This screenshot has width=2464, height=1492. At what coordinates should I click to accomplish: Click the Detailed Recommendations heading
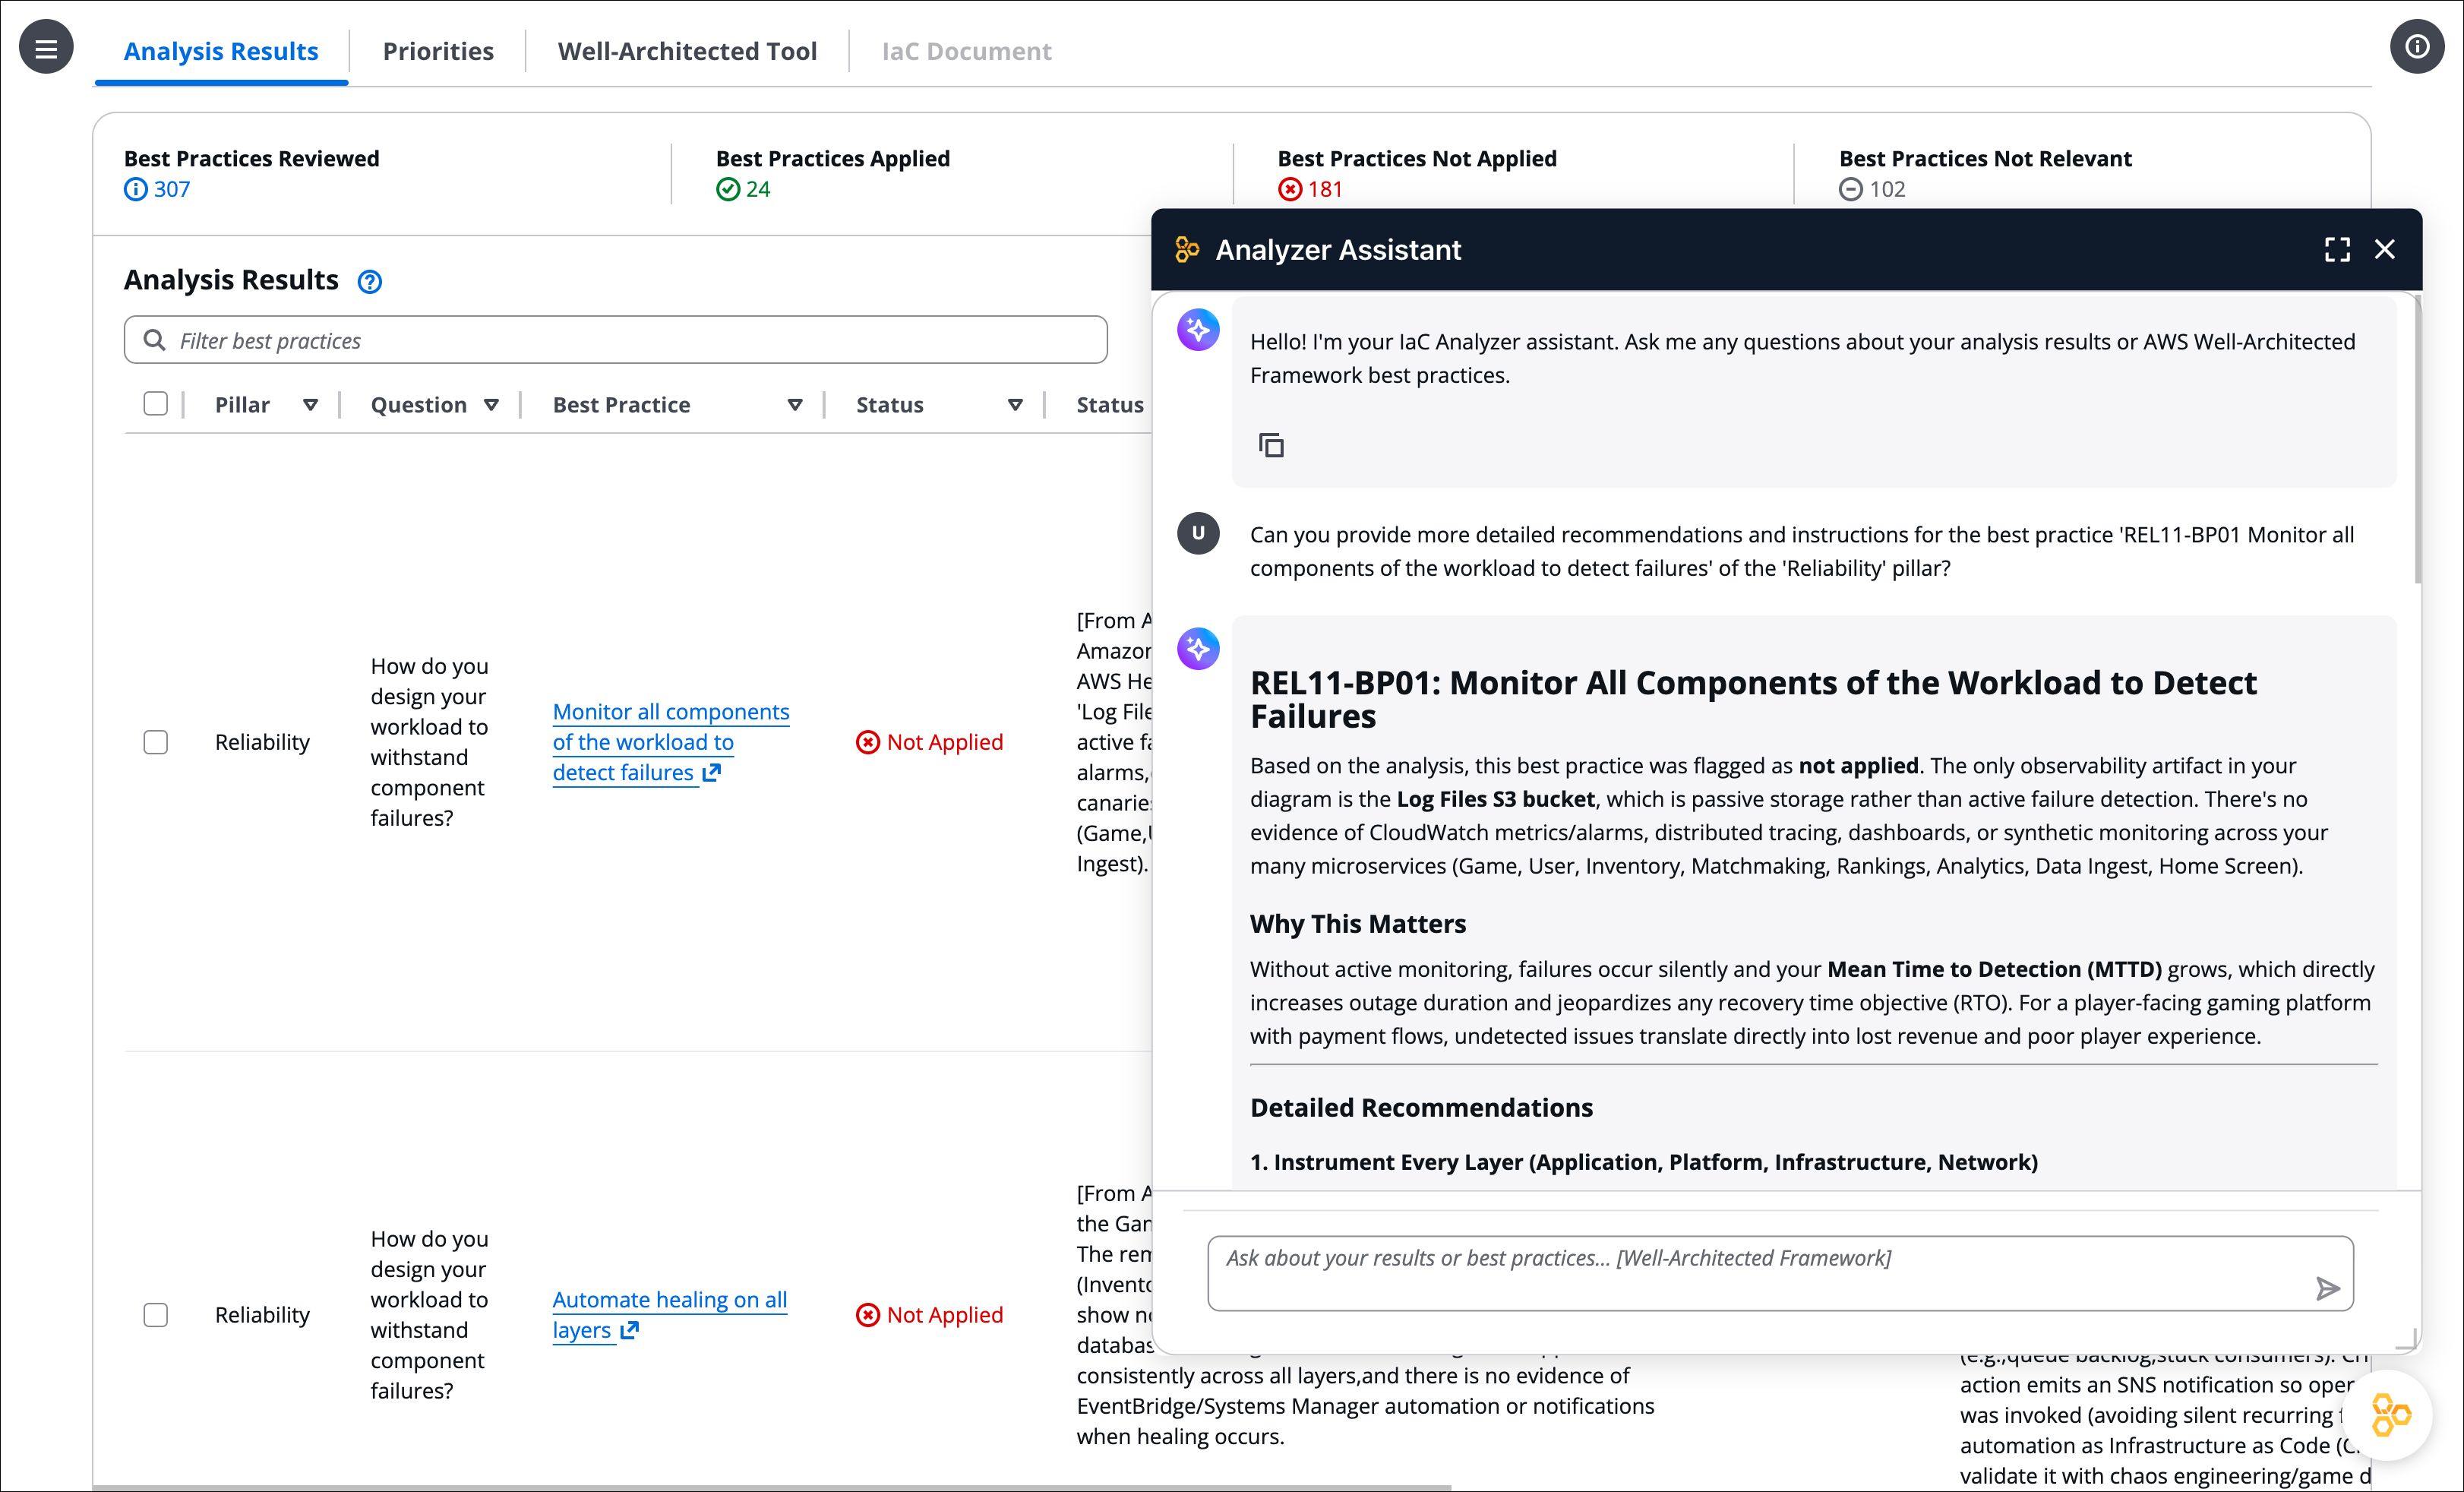[x=1421, y=1107]
